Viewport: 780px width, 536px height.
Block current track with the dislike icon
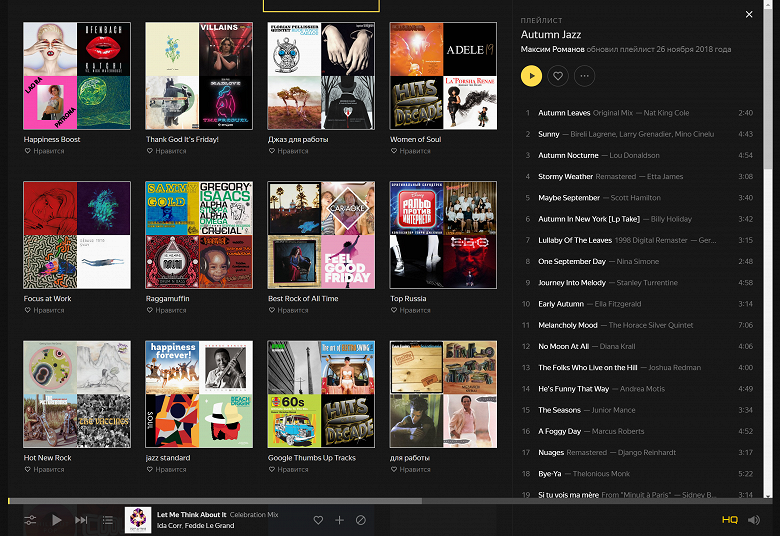coord(361,520)
